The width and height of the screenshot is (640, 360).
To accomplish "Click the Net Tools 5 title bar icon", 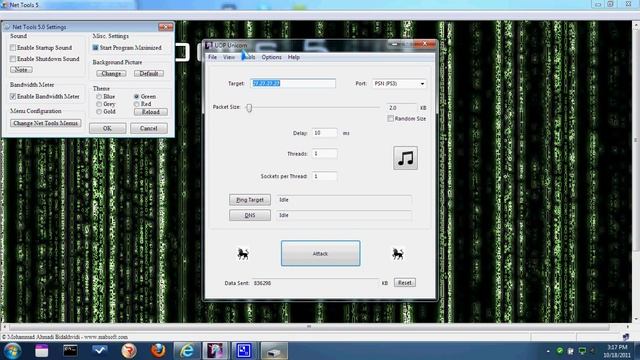I will (x=5, y=5).
